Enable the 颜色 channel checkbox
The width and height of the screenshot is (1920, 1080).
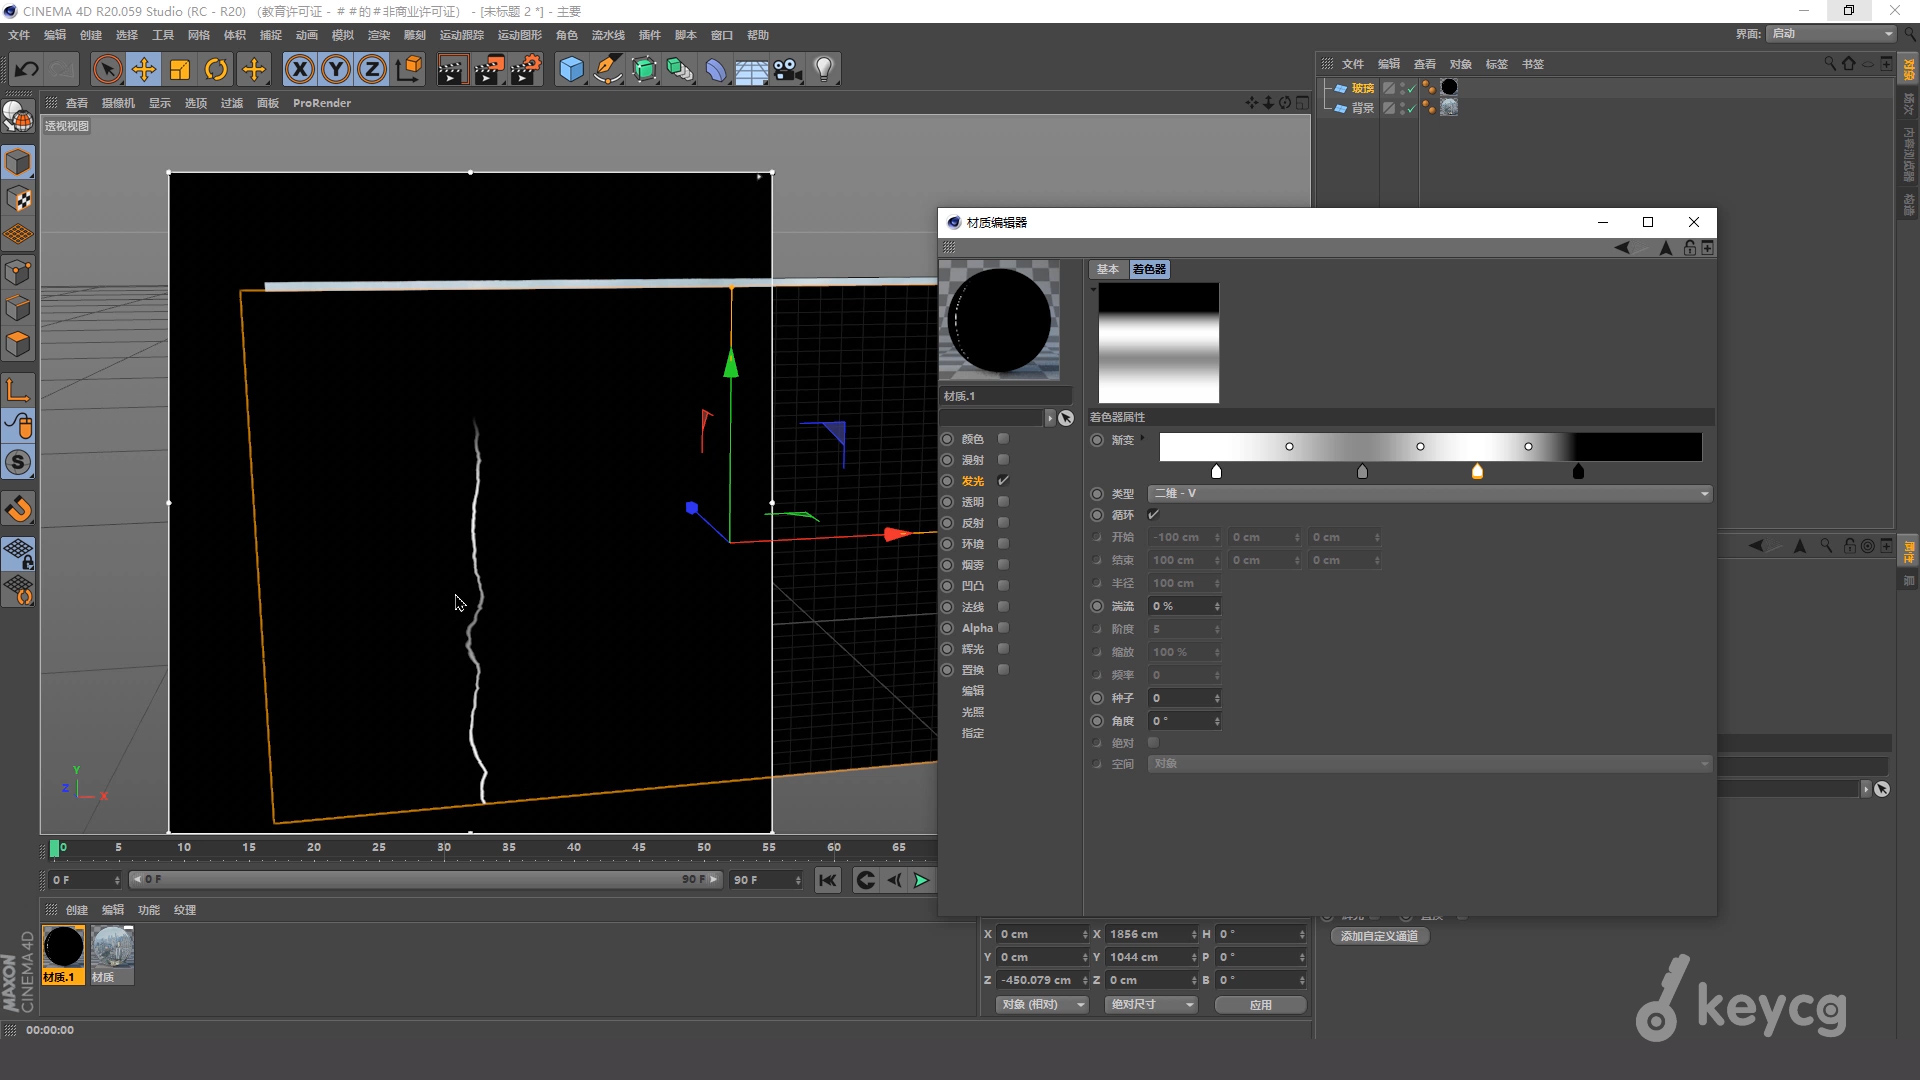1003,438
